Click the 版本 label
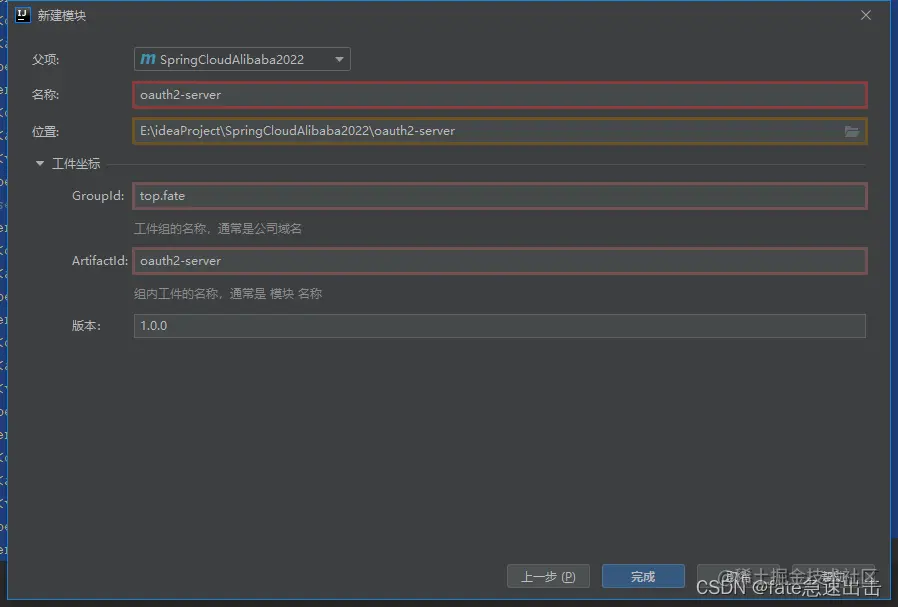898x607 pixels. tap(86, 326)
